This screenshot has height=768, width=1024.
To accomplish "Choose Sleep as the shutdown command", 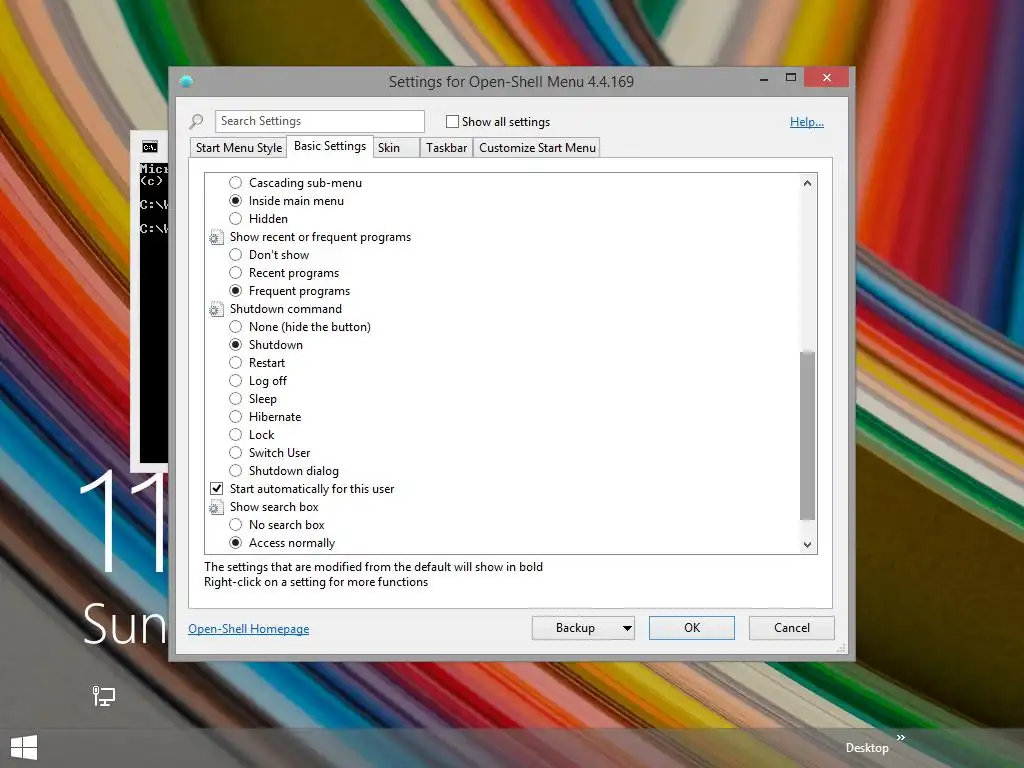I will tap(236, 398).
